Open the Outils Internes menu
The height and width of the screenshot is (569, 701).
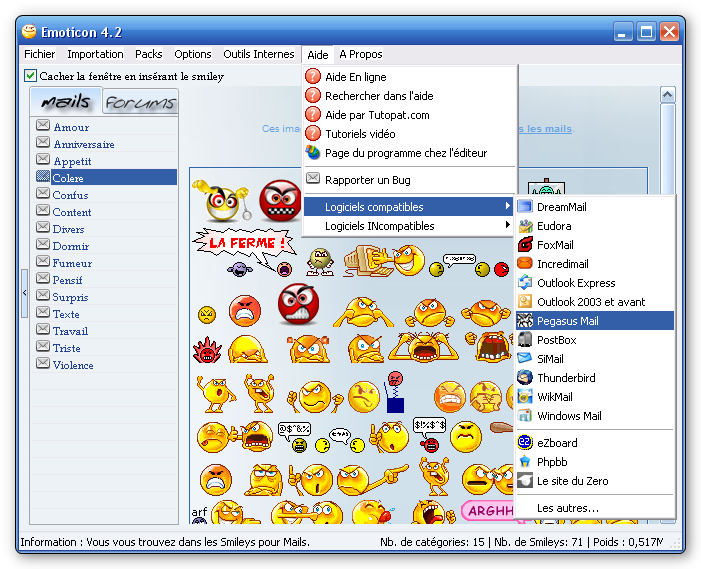pos(259,54)
